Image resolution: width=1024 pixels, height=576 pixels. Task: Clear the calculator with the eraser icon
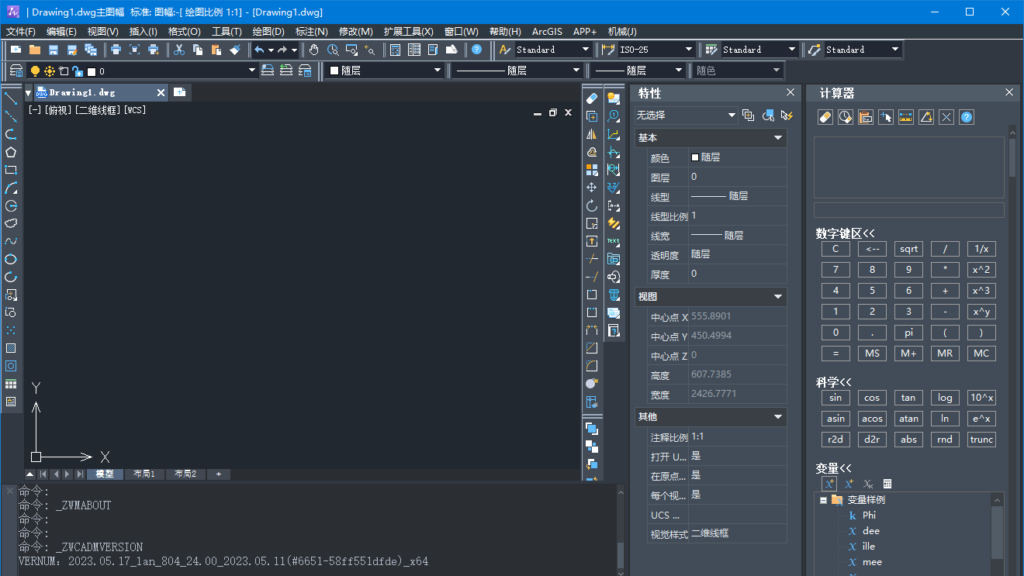825,117
